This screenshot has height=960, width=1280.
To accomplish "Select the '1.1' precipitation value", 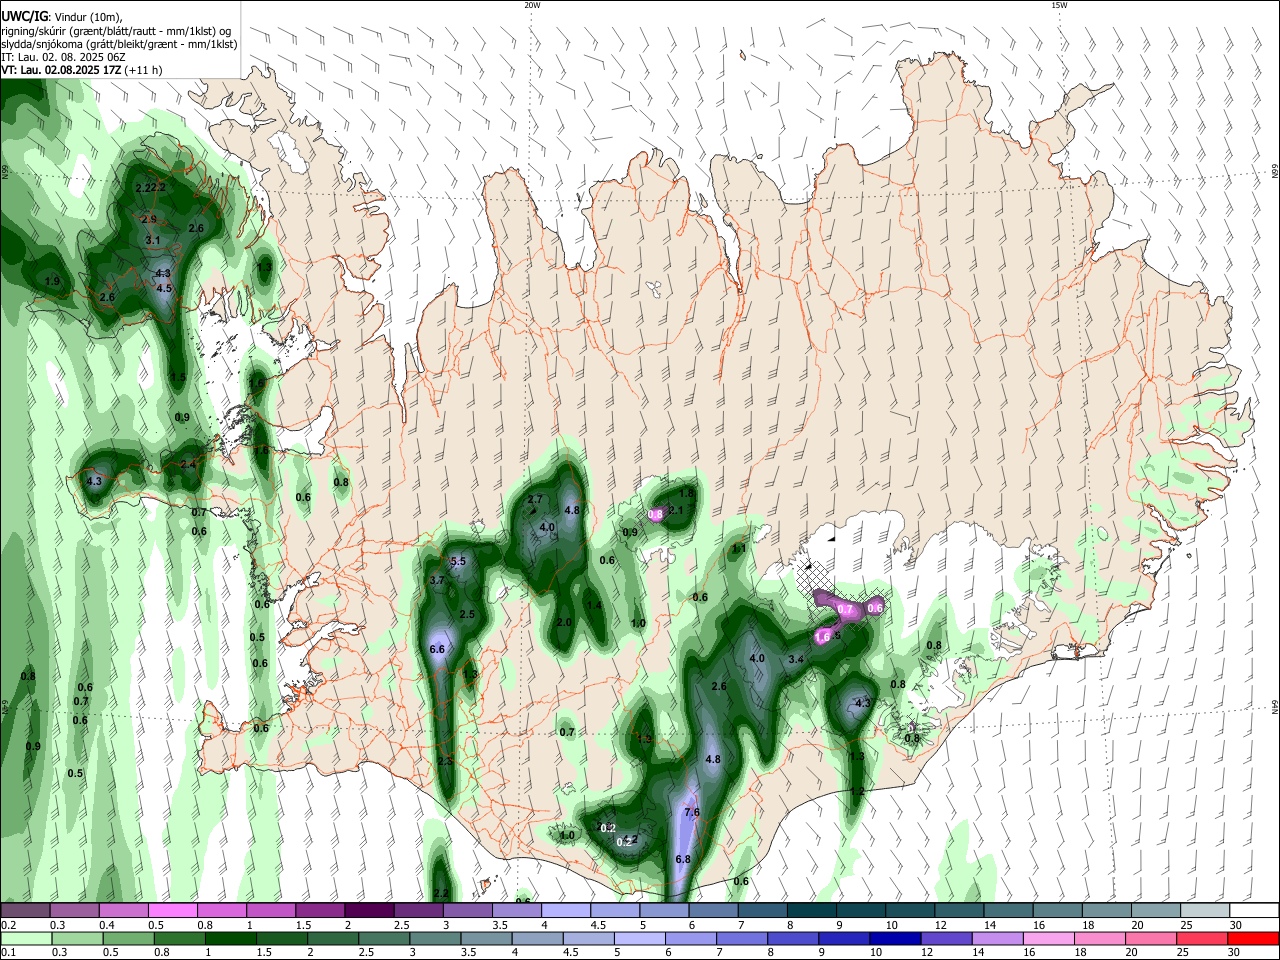I will [739, 548].
